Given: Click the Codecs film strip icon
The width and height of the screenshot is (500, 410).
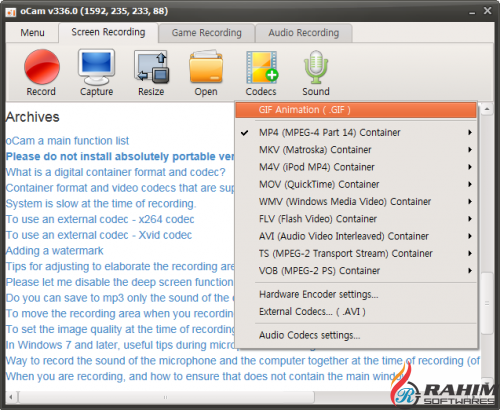Looking at the screenshot, I should point(262,67).
